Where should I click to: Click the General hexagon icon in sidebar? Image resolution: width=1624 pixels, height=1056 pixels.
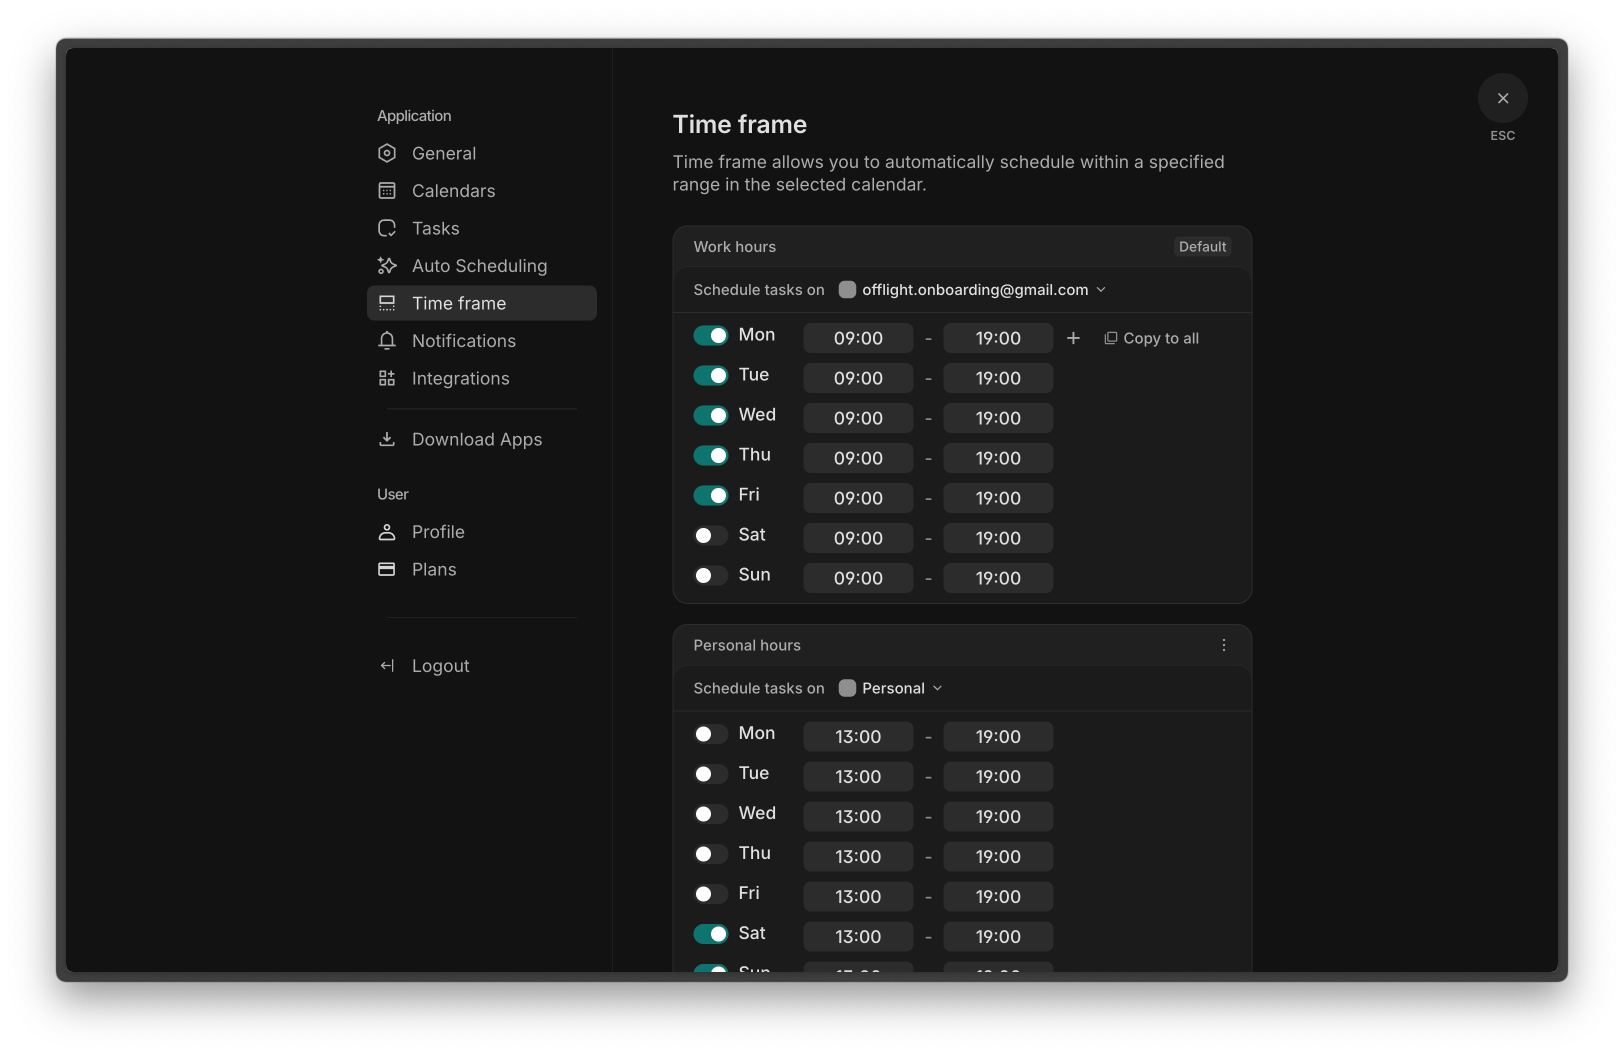coord(387,153)
